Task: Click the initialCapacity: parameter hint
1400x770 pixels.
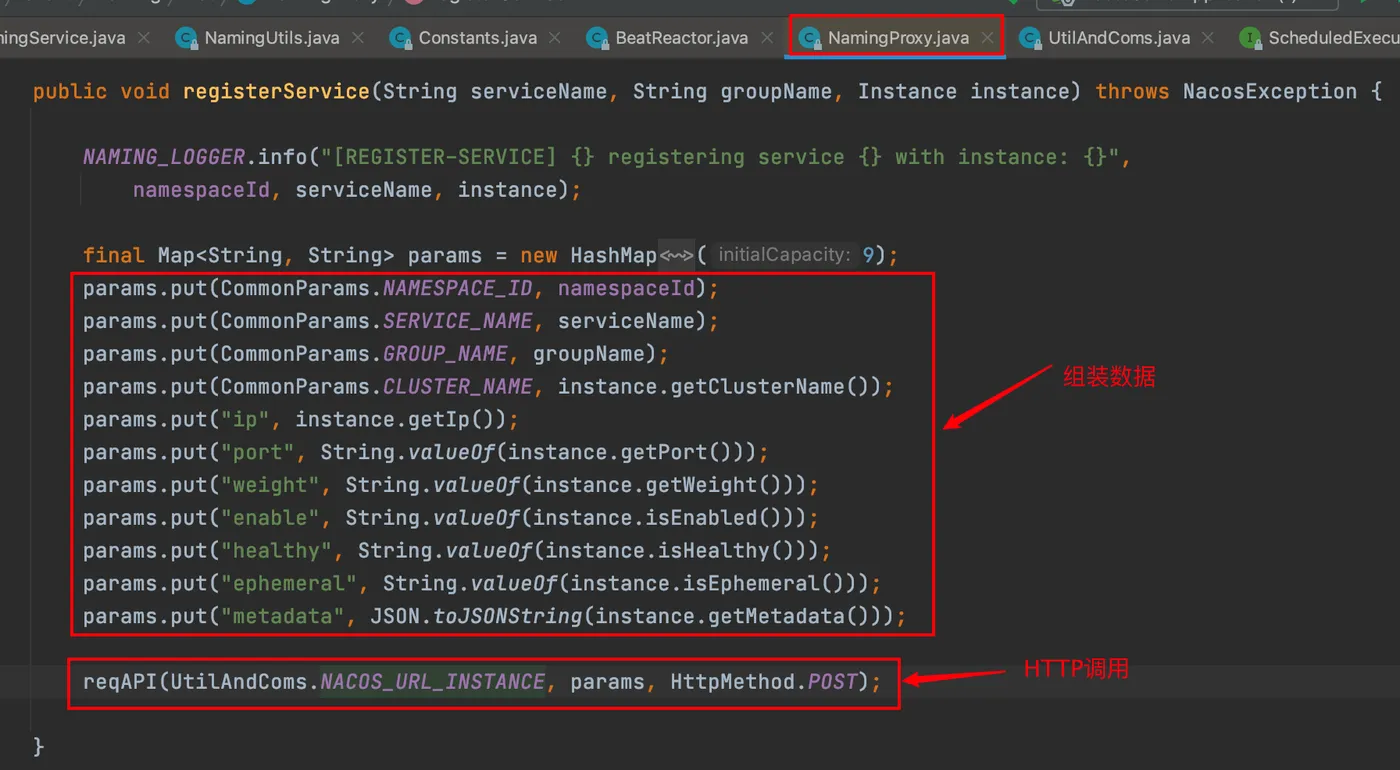Action: pos(783,255)
